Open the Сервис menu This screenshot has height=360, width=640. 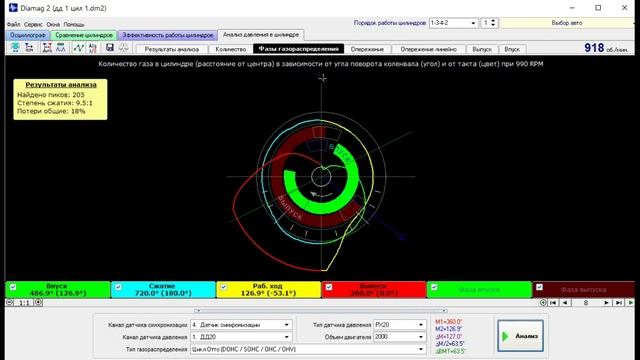(x=33, y=24)
